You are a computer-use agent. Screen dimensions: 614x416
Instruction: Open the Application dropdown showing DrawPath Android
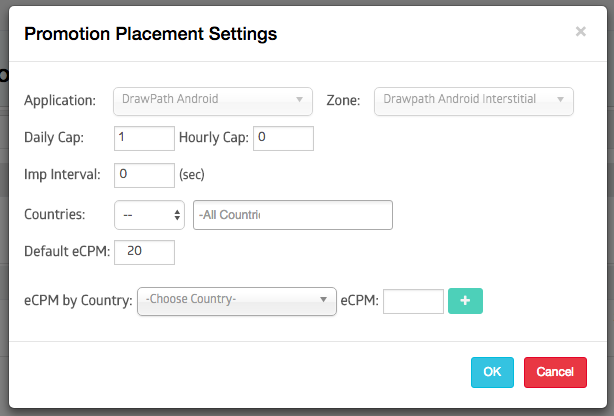point(213,101)
